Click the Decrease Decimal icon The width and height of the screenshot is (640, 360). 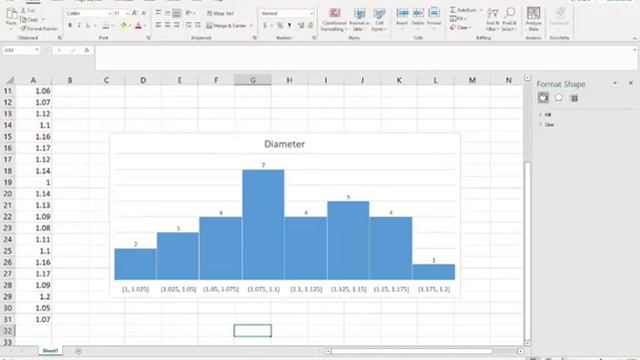coord(311,26)
